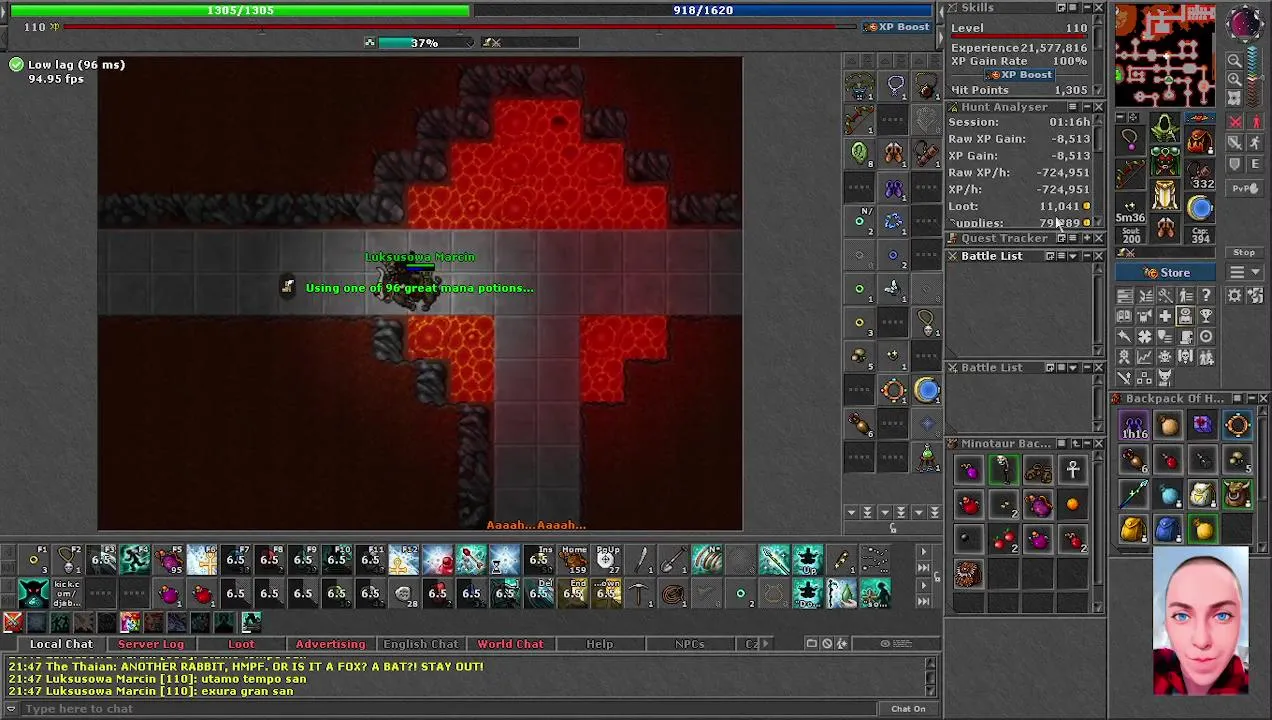Click the F1 action bar slot
The image size is (1272, 720).
click(x=35, y=562)
